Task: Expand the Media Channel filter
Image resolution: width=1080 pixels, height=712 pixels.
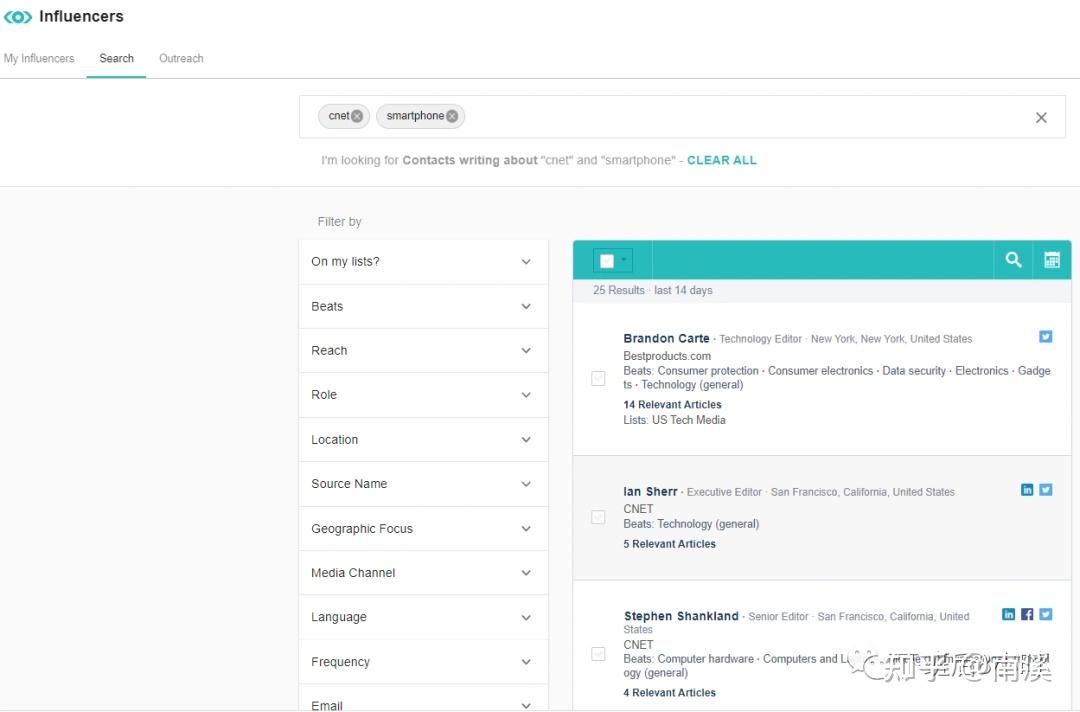Action: (x=423, y=573)
